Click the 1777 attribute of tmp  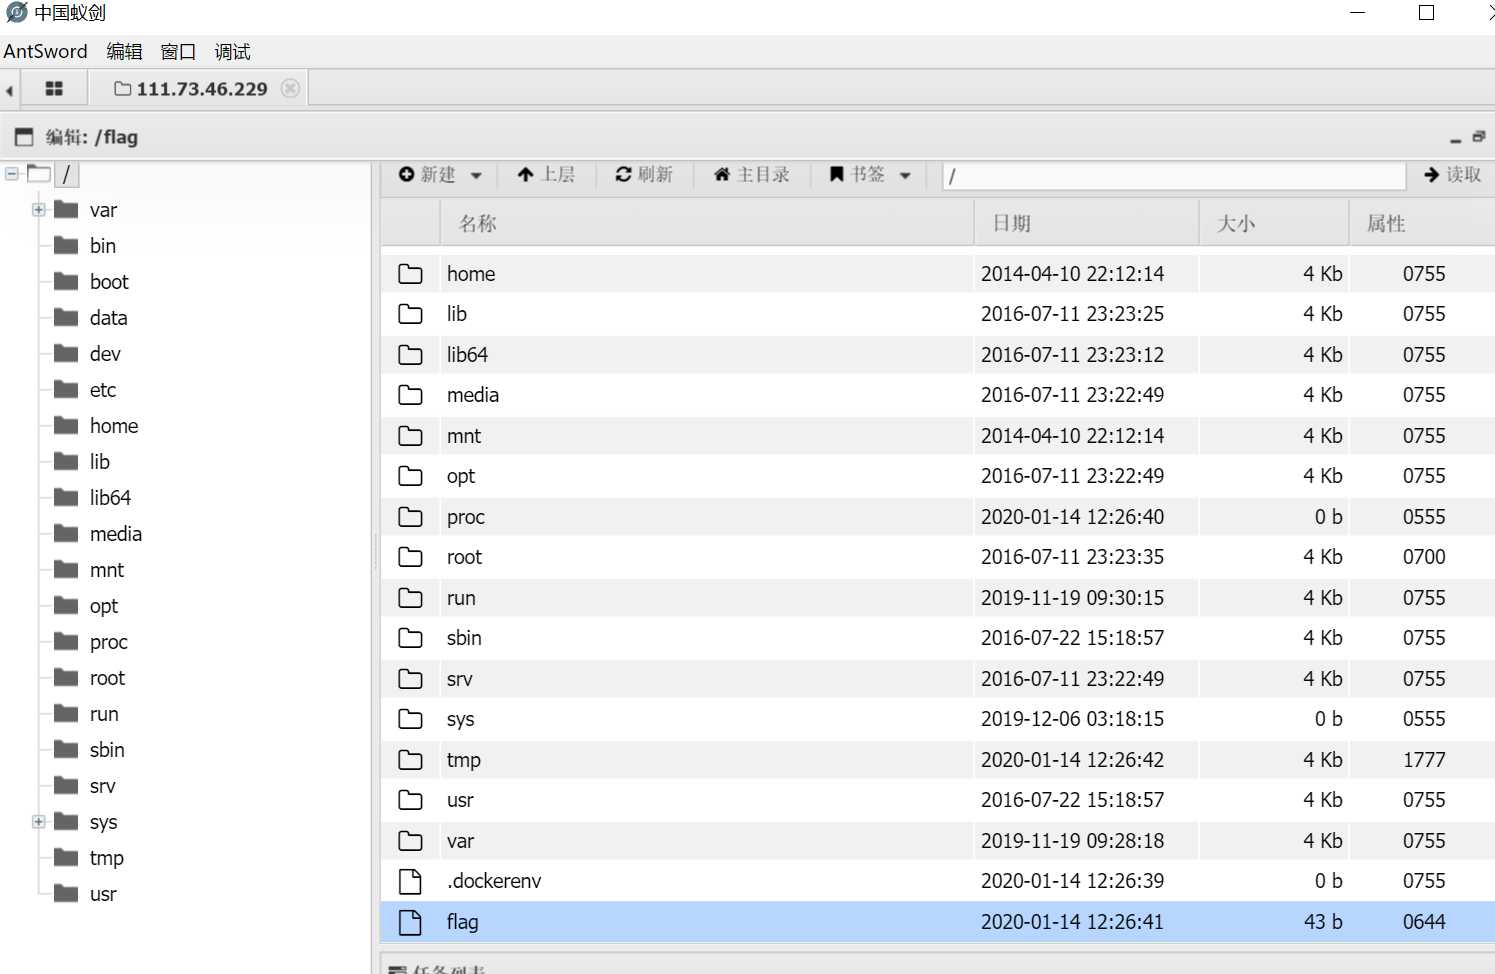pyautogui.click(x=1424, y=760)
